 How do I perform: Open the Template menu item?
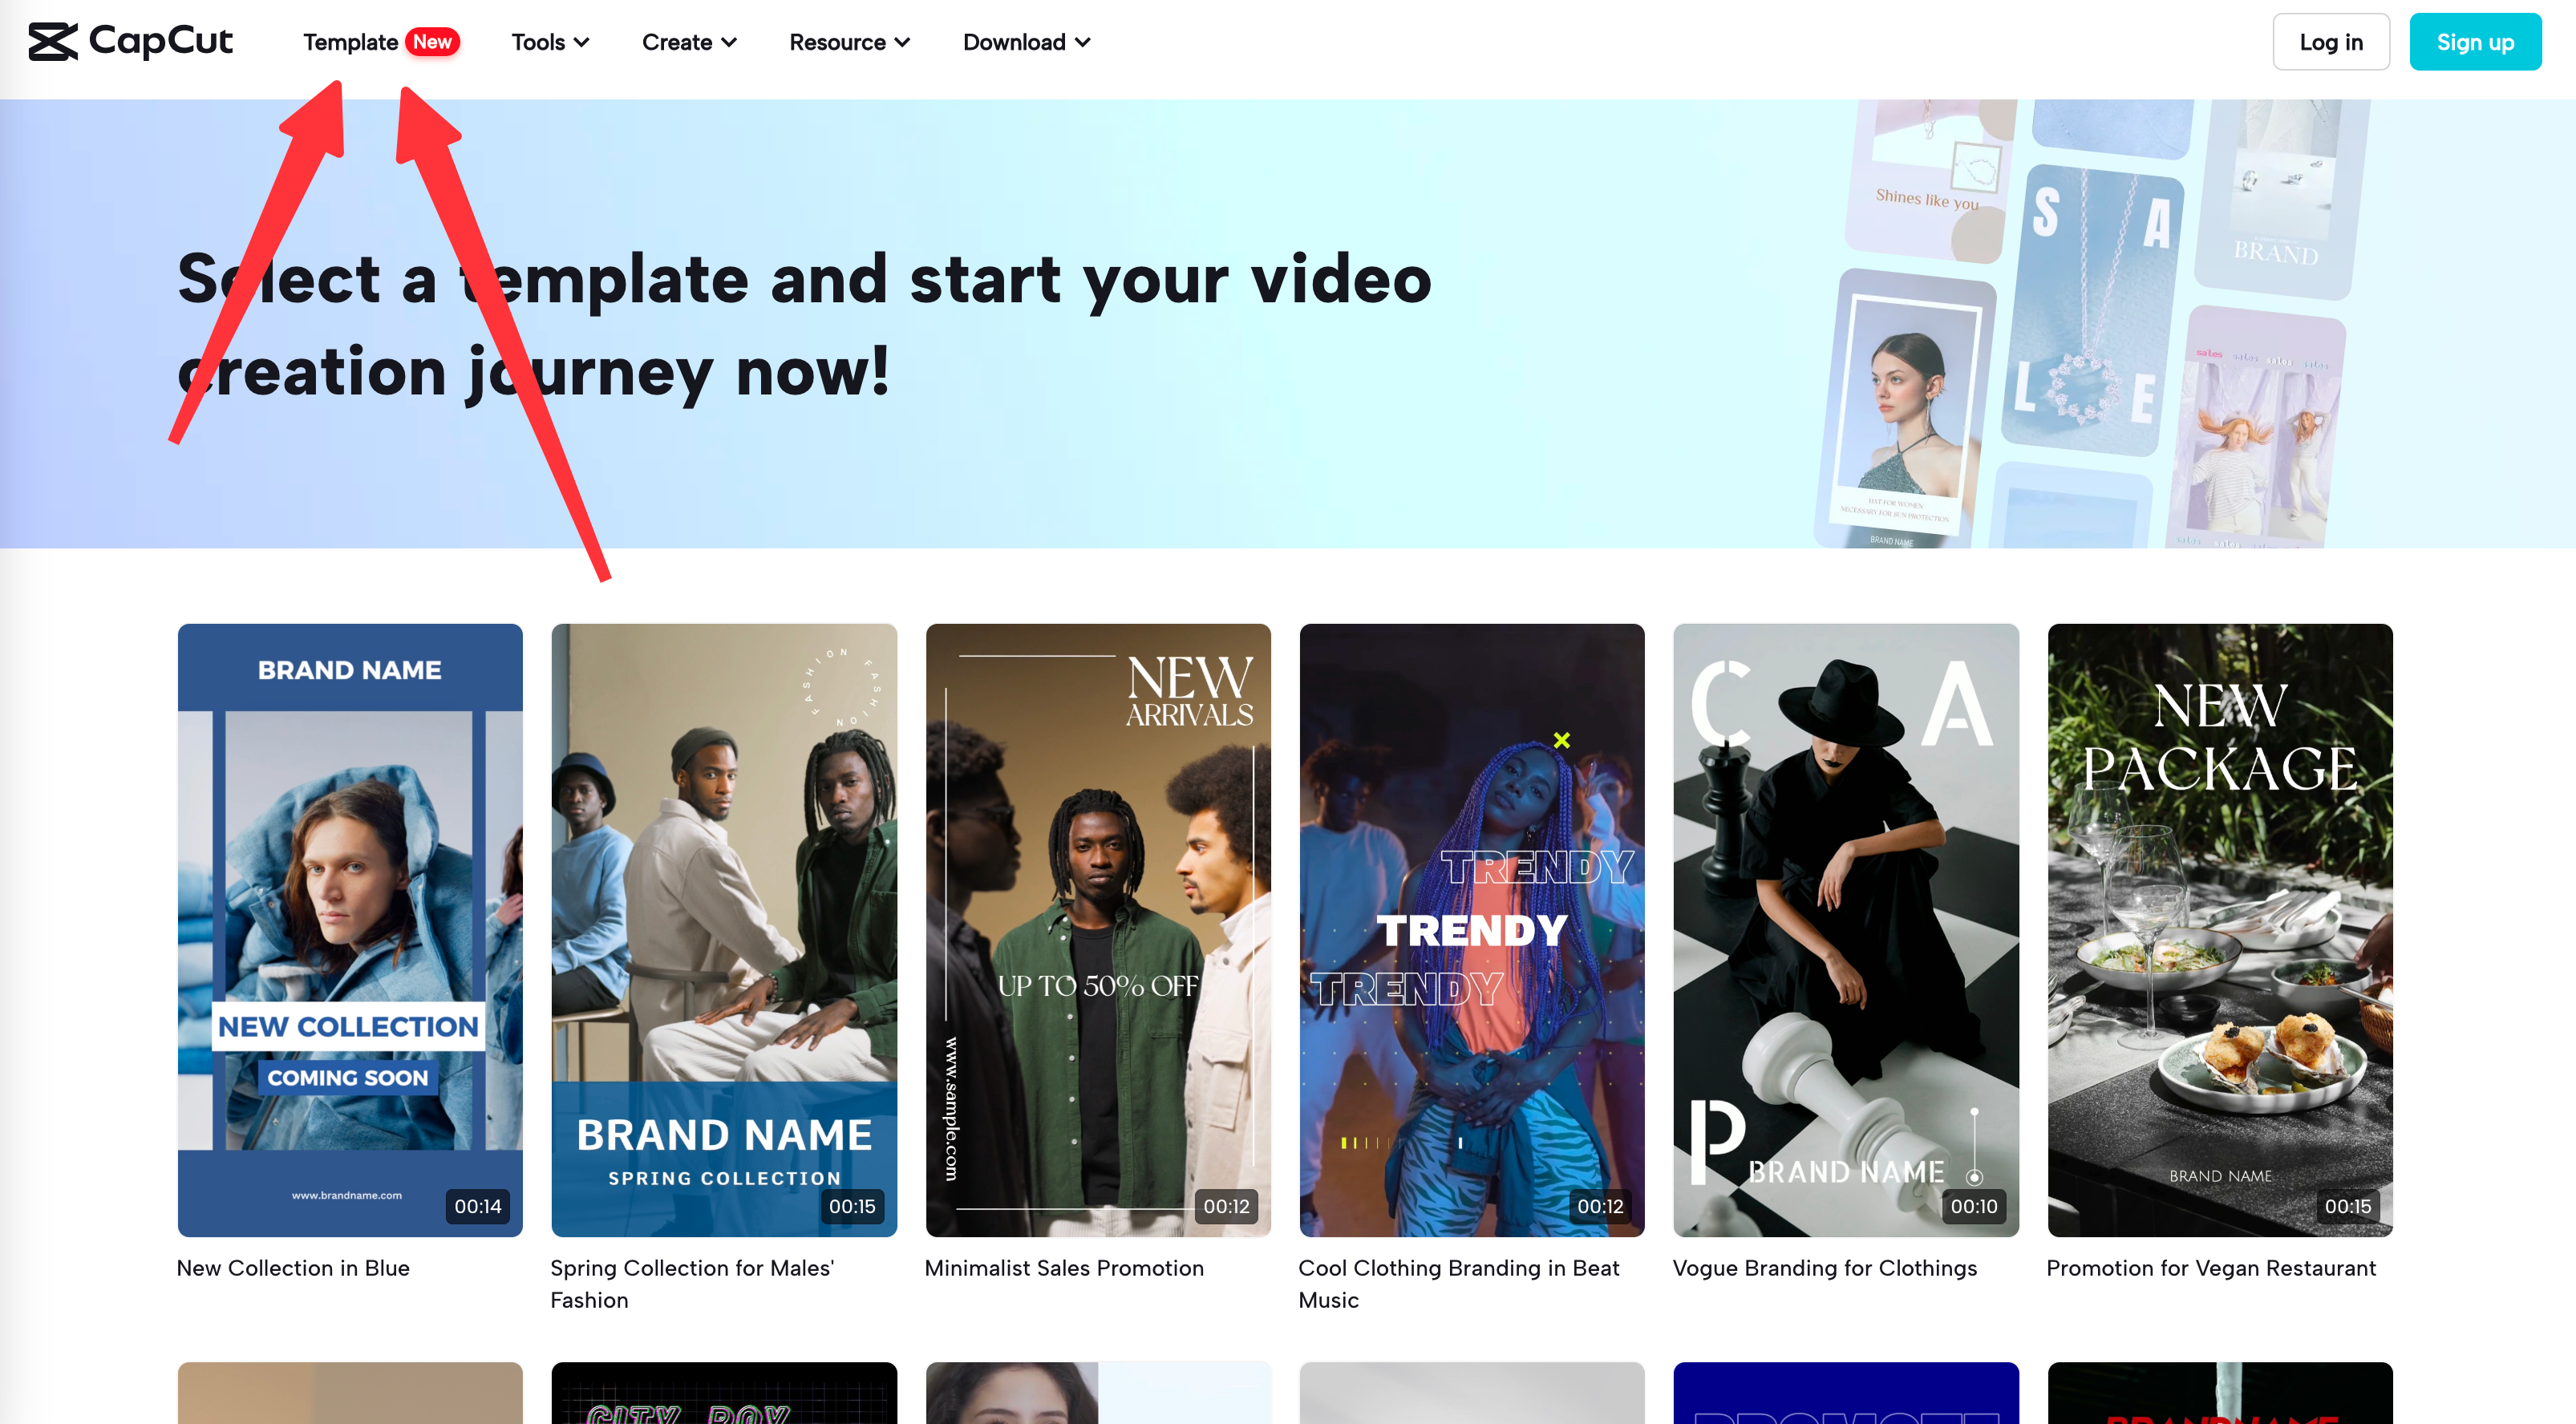click(x=350, y=42)
